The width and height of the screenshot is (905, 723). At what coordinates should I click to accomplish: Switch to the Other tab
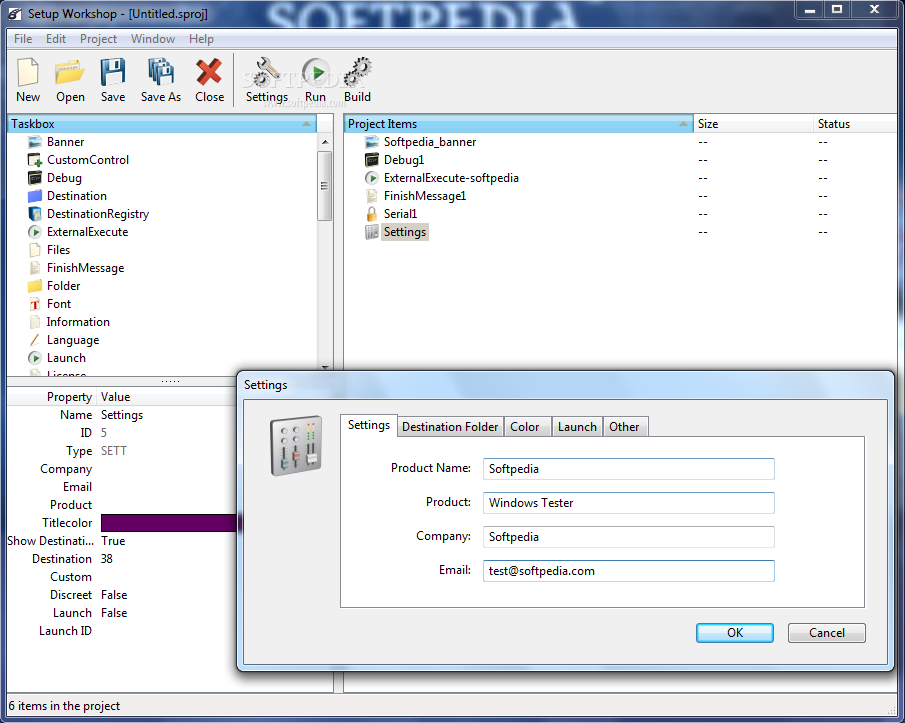pos(624,427)
